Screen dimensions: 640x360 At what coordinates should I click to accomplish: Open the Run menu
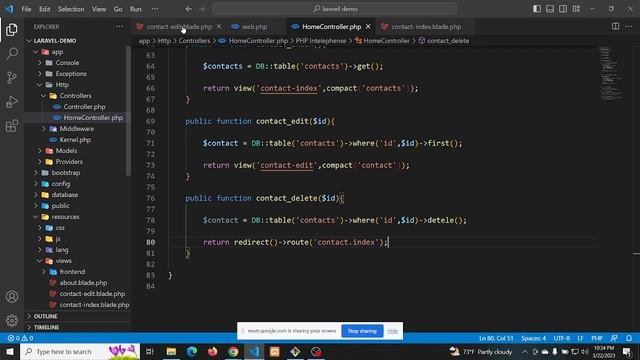(136, 9)
